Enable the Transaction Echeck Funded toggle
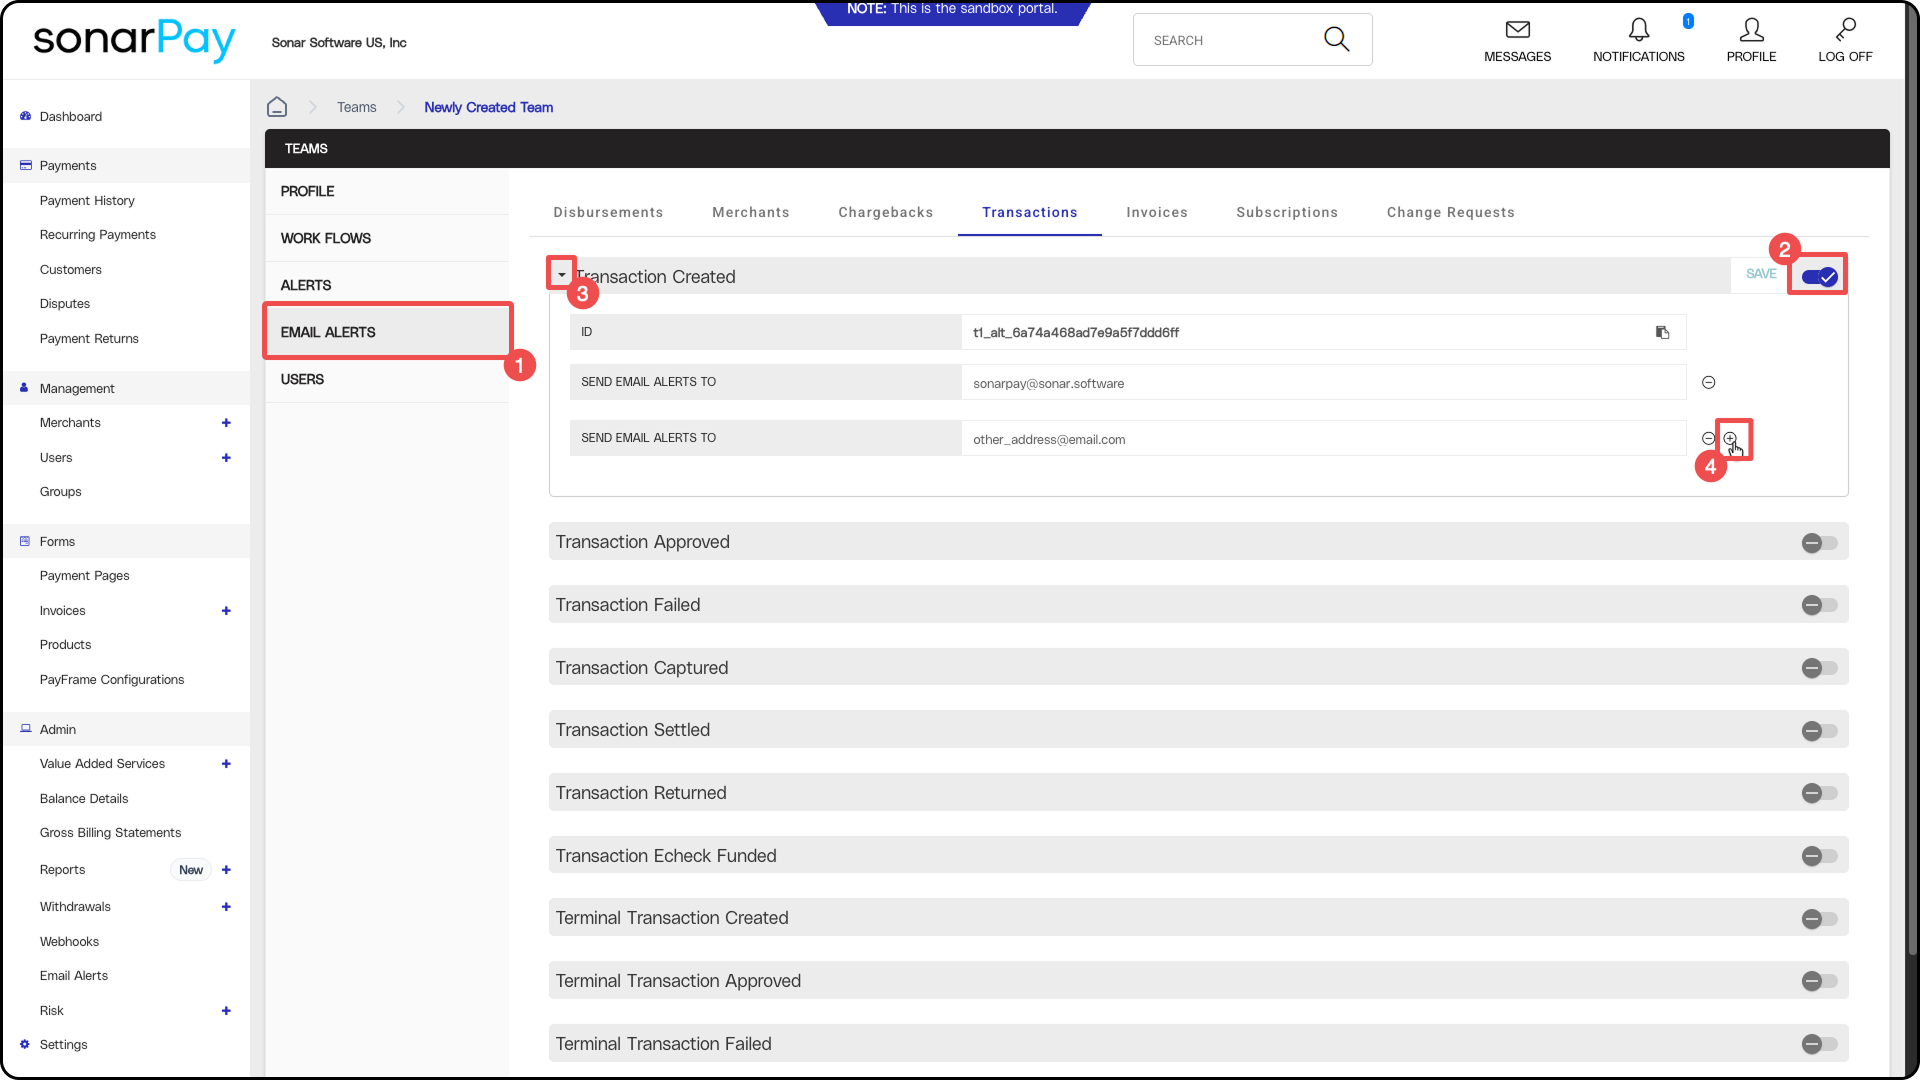This screenshot has height=1080, width=1920. (x=1819, y=856)
